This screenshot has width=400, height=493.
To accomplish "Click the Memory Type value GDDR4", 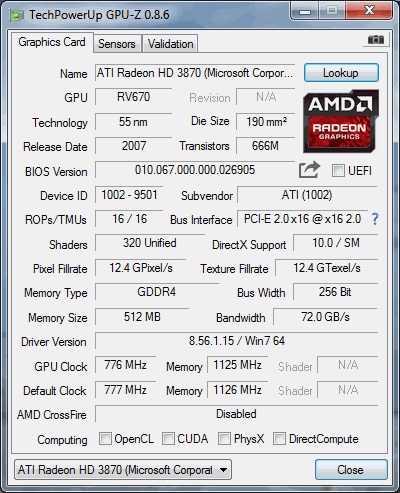I will tap(157, 292).
